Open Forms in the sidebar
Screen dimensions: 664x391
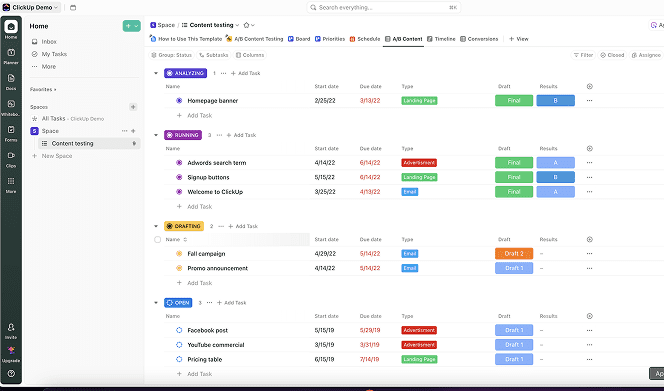11,133
